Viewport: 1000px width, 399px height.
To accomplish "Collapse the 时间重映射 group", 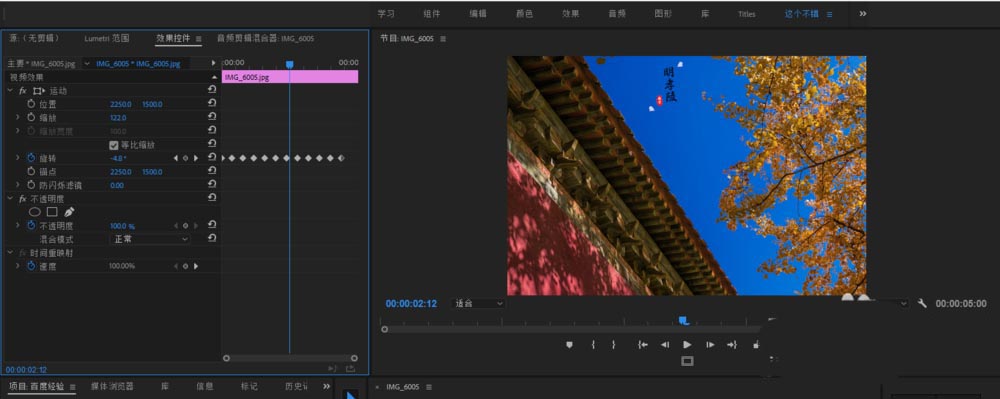I will (10, 252).
